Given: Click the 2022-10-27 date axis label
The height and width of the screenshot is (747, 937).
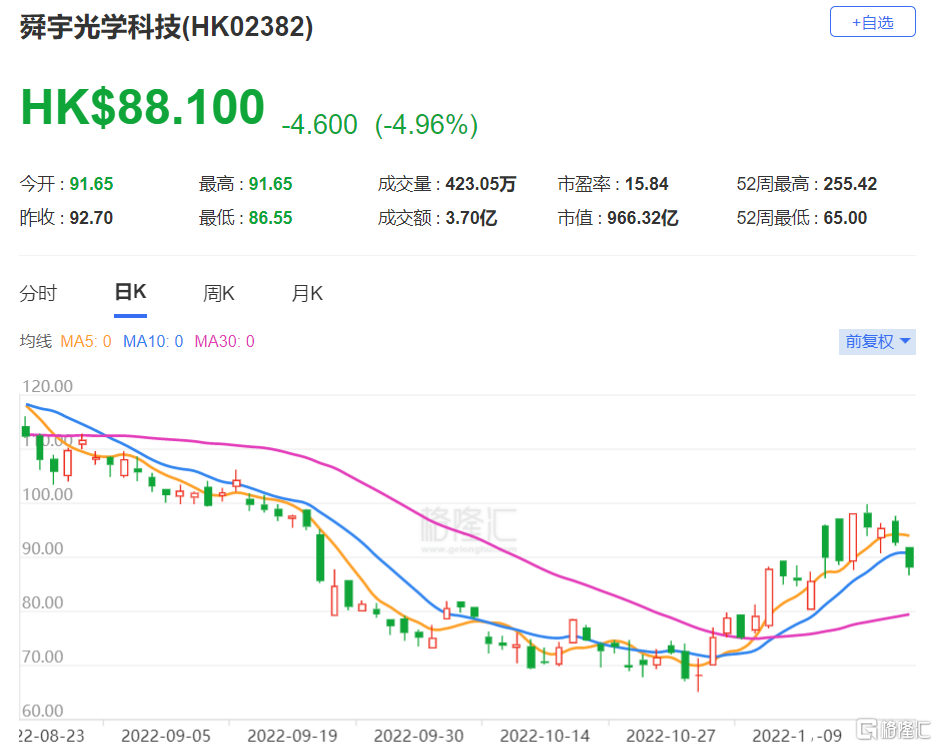Looking at the screenshot, I should (x=670, y=736).
